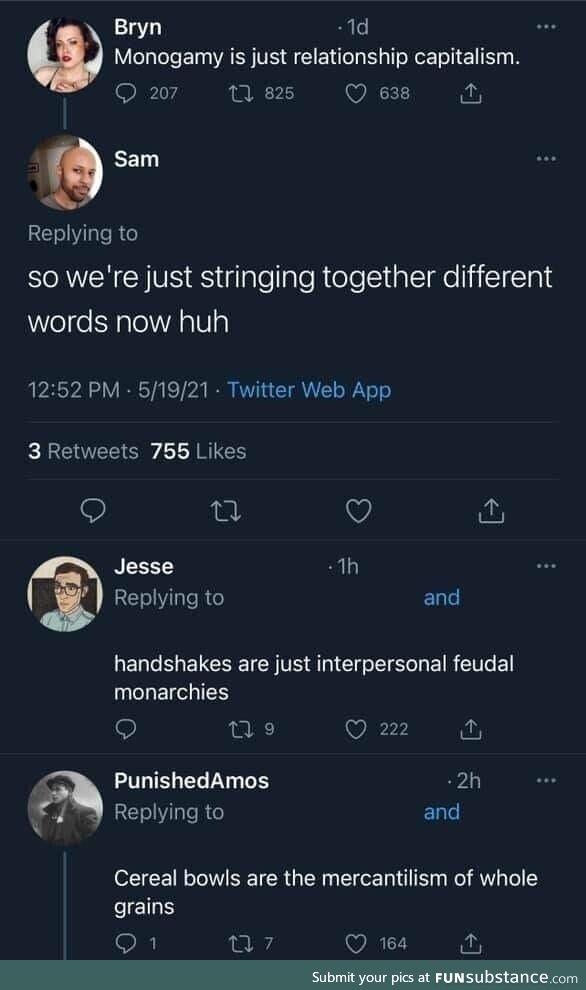Open the Twitter Web App link
Image resolution: width=586 pixels, height=990 pixels.
tap(309, 390)
